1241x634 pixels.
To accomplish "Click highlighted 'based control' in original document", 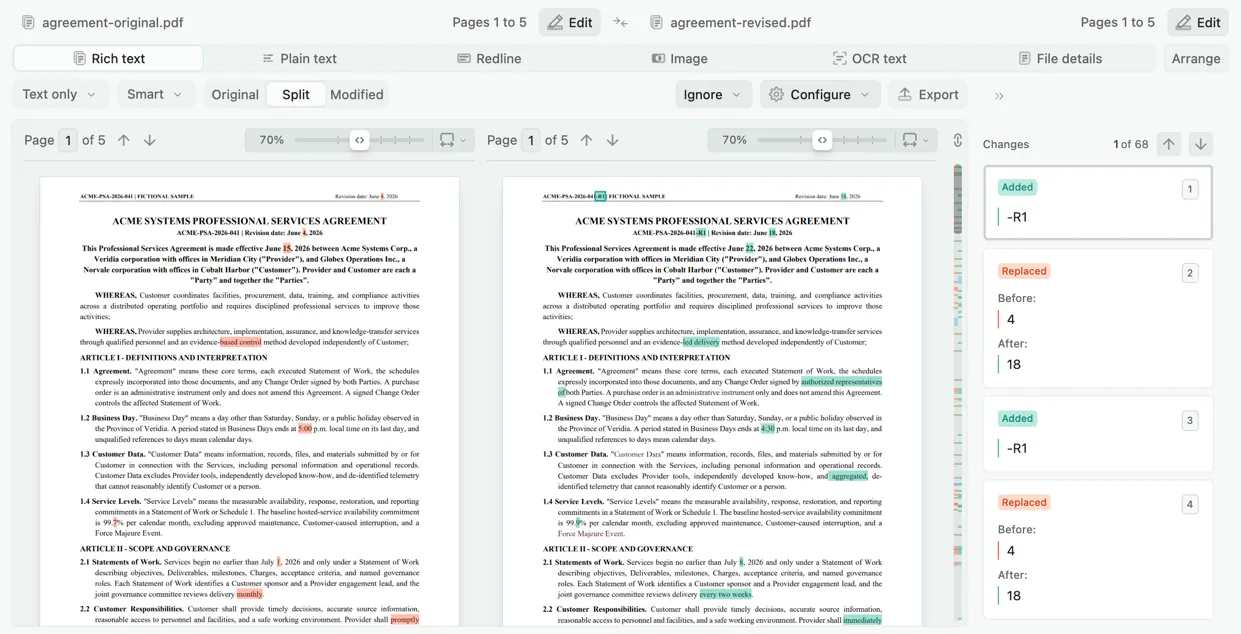I will pyautogui.click(x=241, y=342).
